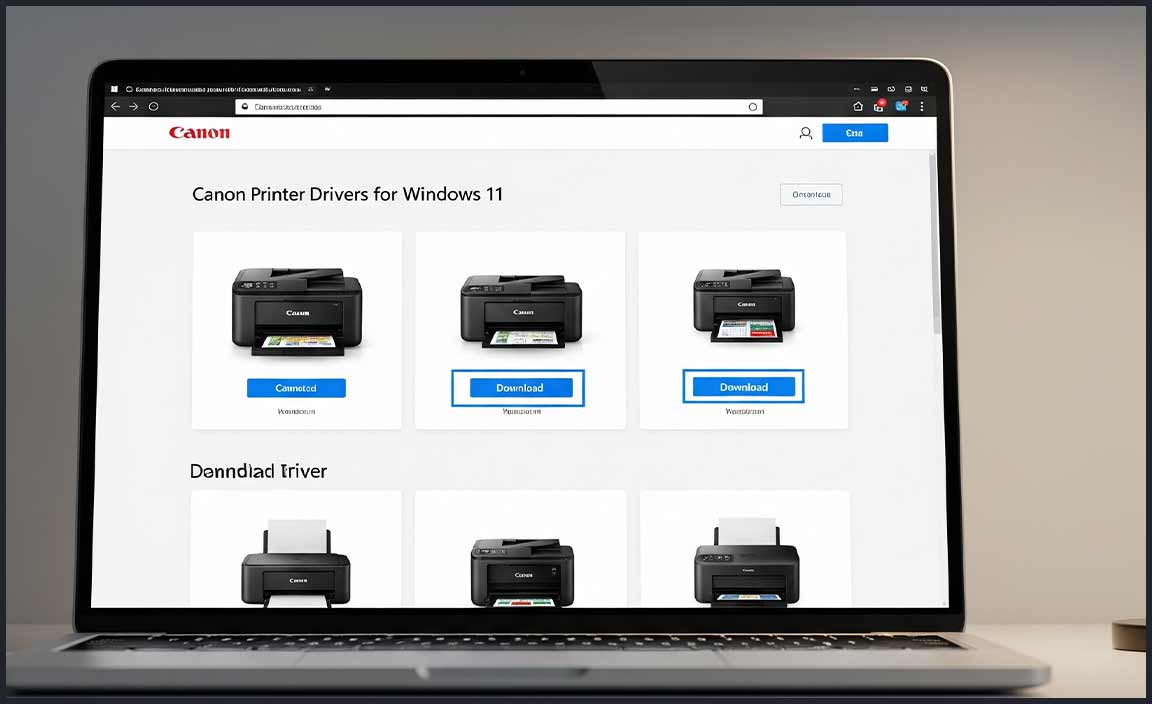Click the Canon logo in the site header

click(199, 132)
